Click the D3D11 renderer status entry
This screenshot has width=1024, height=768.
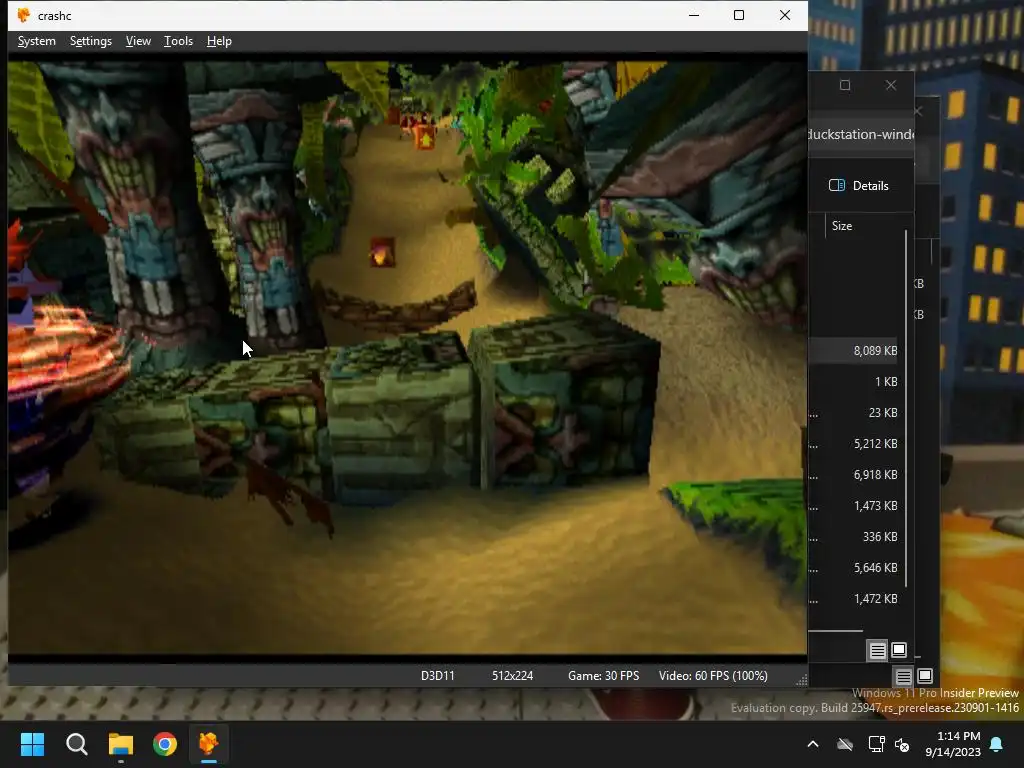[x=438, y=676]
